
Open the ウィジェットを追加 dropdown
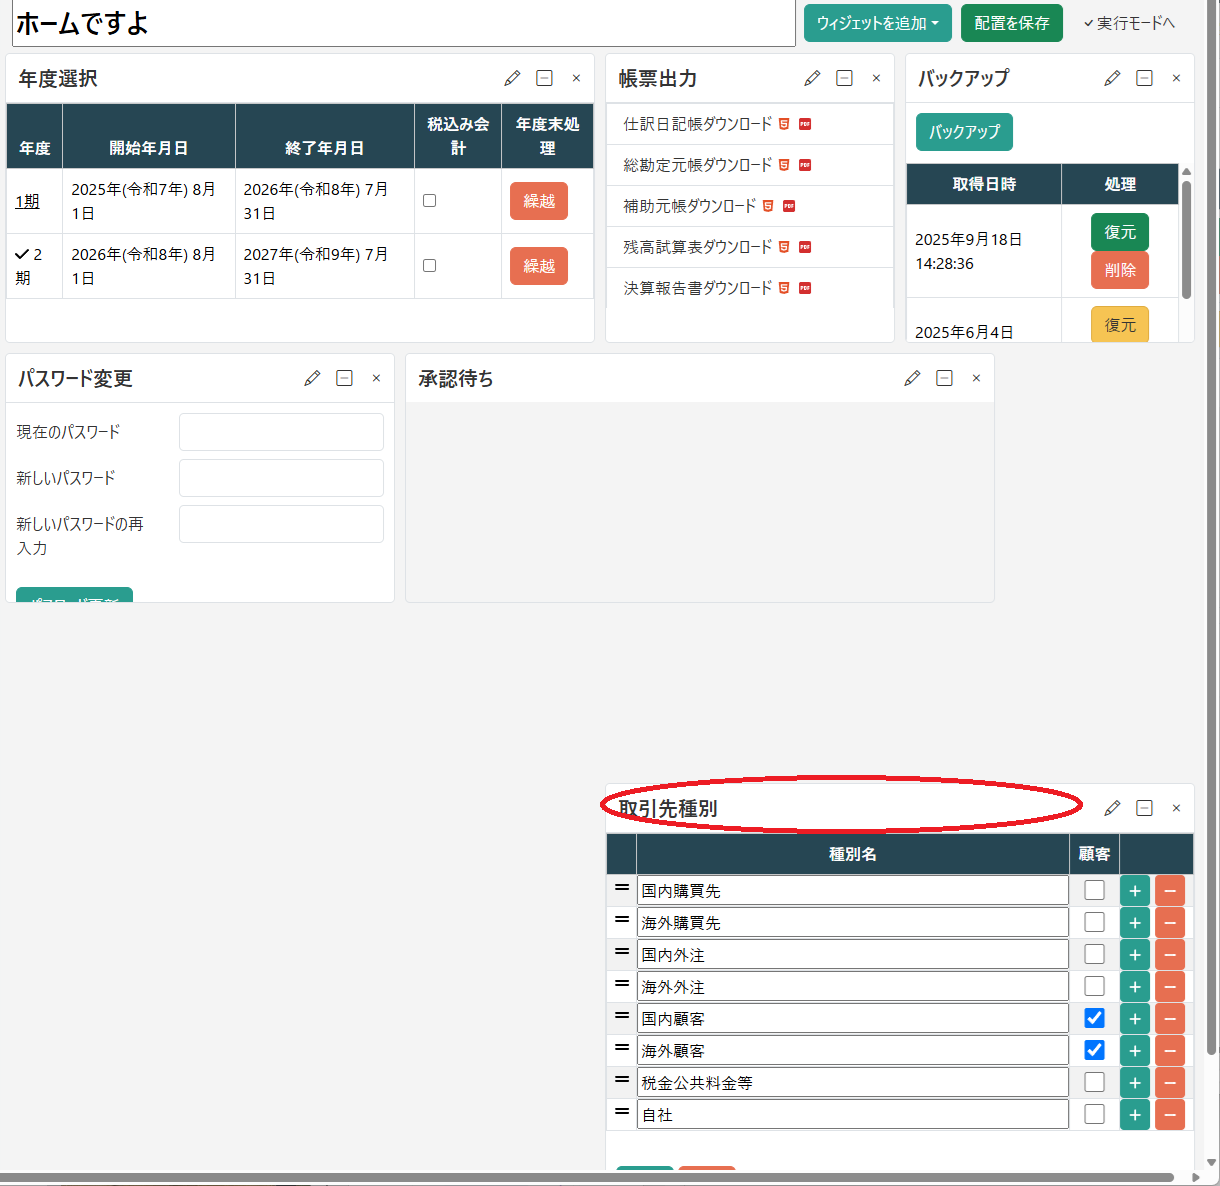coord(877,23)
